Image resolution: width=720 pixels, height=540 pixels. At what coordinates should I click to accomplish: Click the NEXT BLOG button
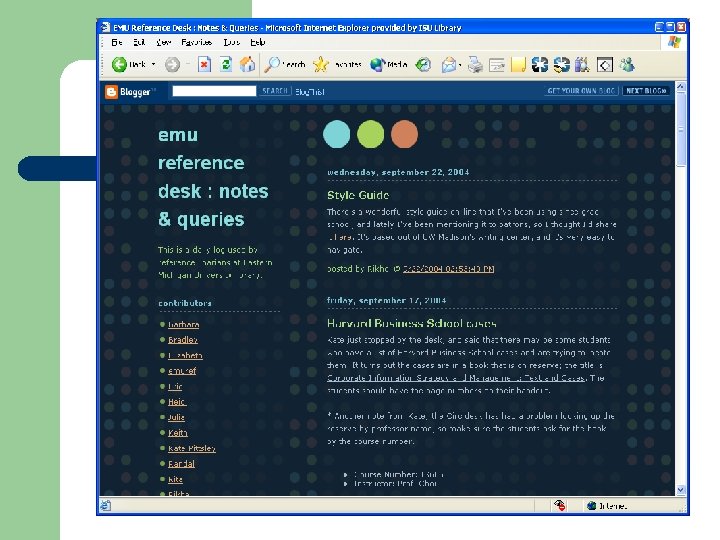pyautogui.click(x=646, y=91)
